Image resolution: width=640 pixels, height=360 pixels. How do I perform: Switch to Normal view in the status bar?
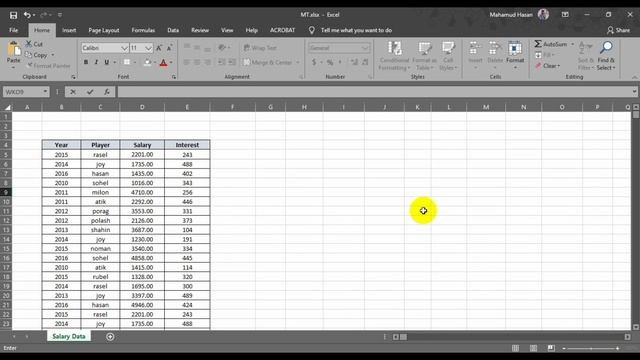click(x=516, y=348)
